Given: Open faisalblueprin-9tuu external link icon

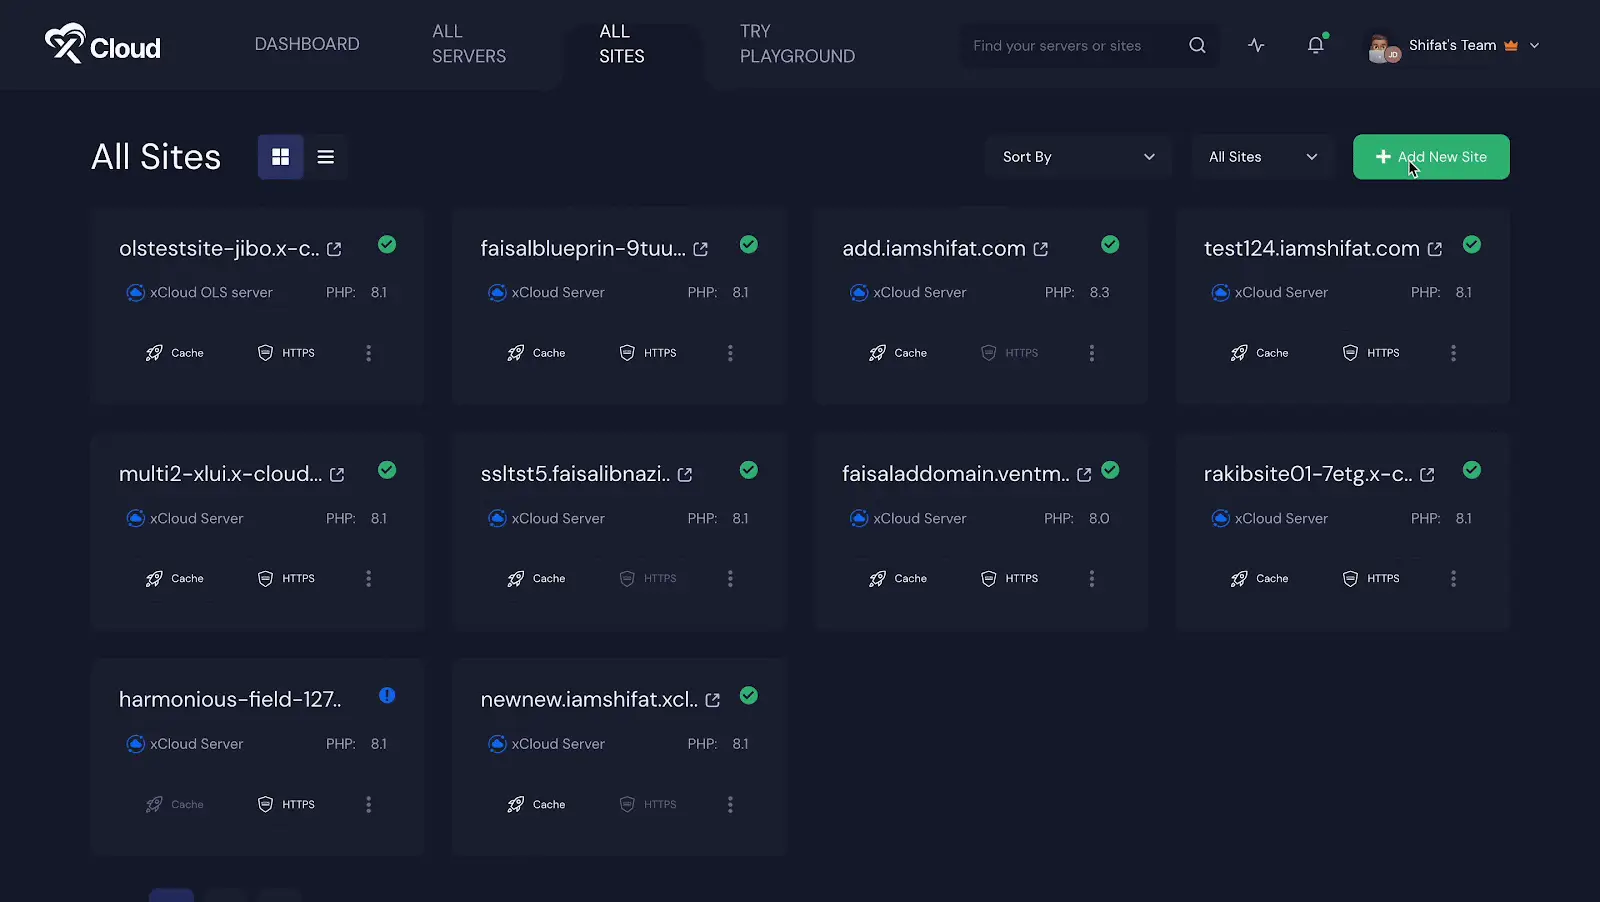Looking at the screenshot, I should pyautogui.click(x=701, y=249).
